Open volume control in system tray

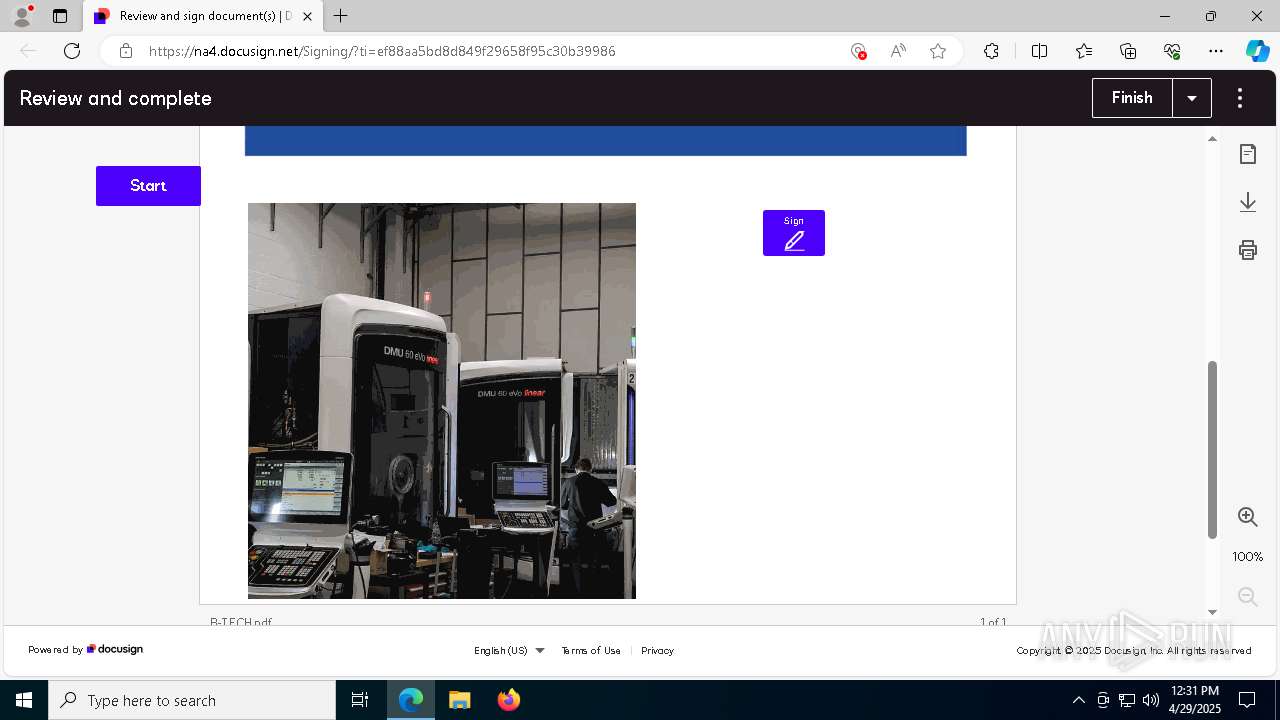[1151, 700]
